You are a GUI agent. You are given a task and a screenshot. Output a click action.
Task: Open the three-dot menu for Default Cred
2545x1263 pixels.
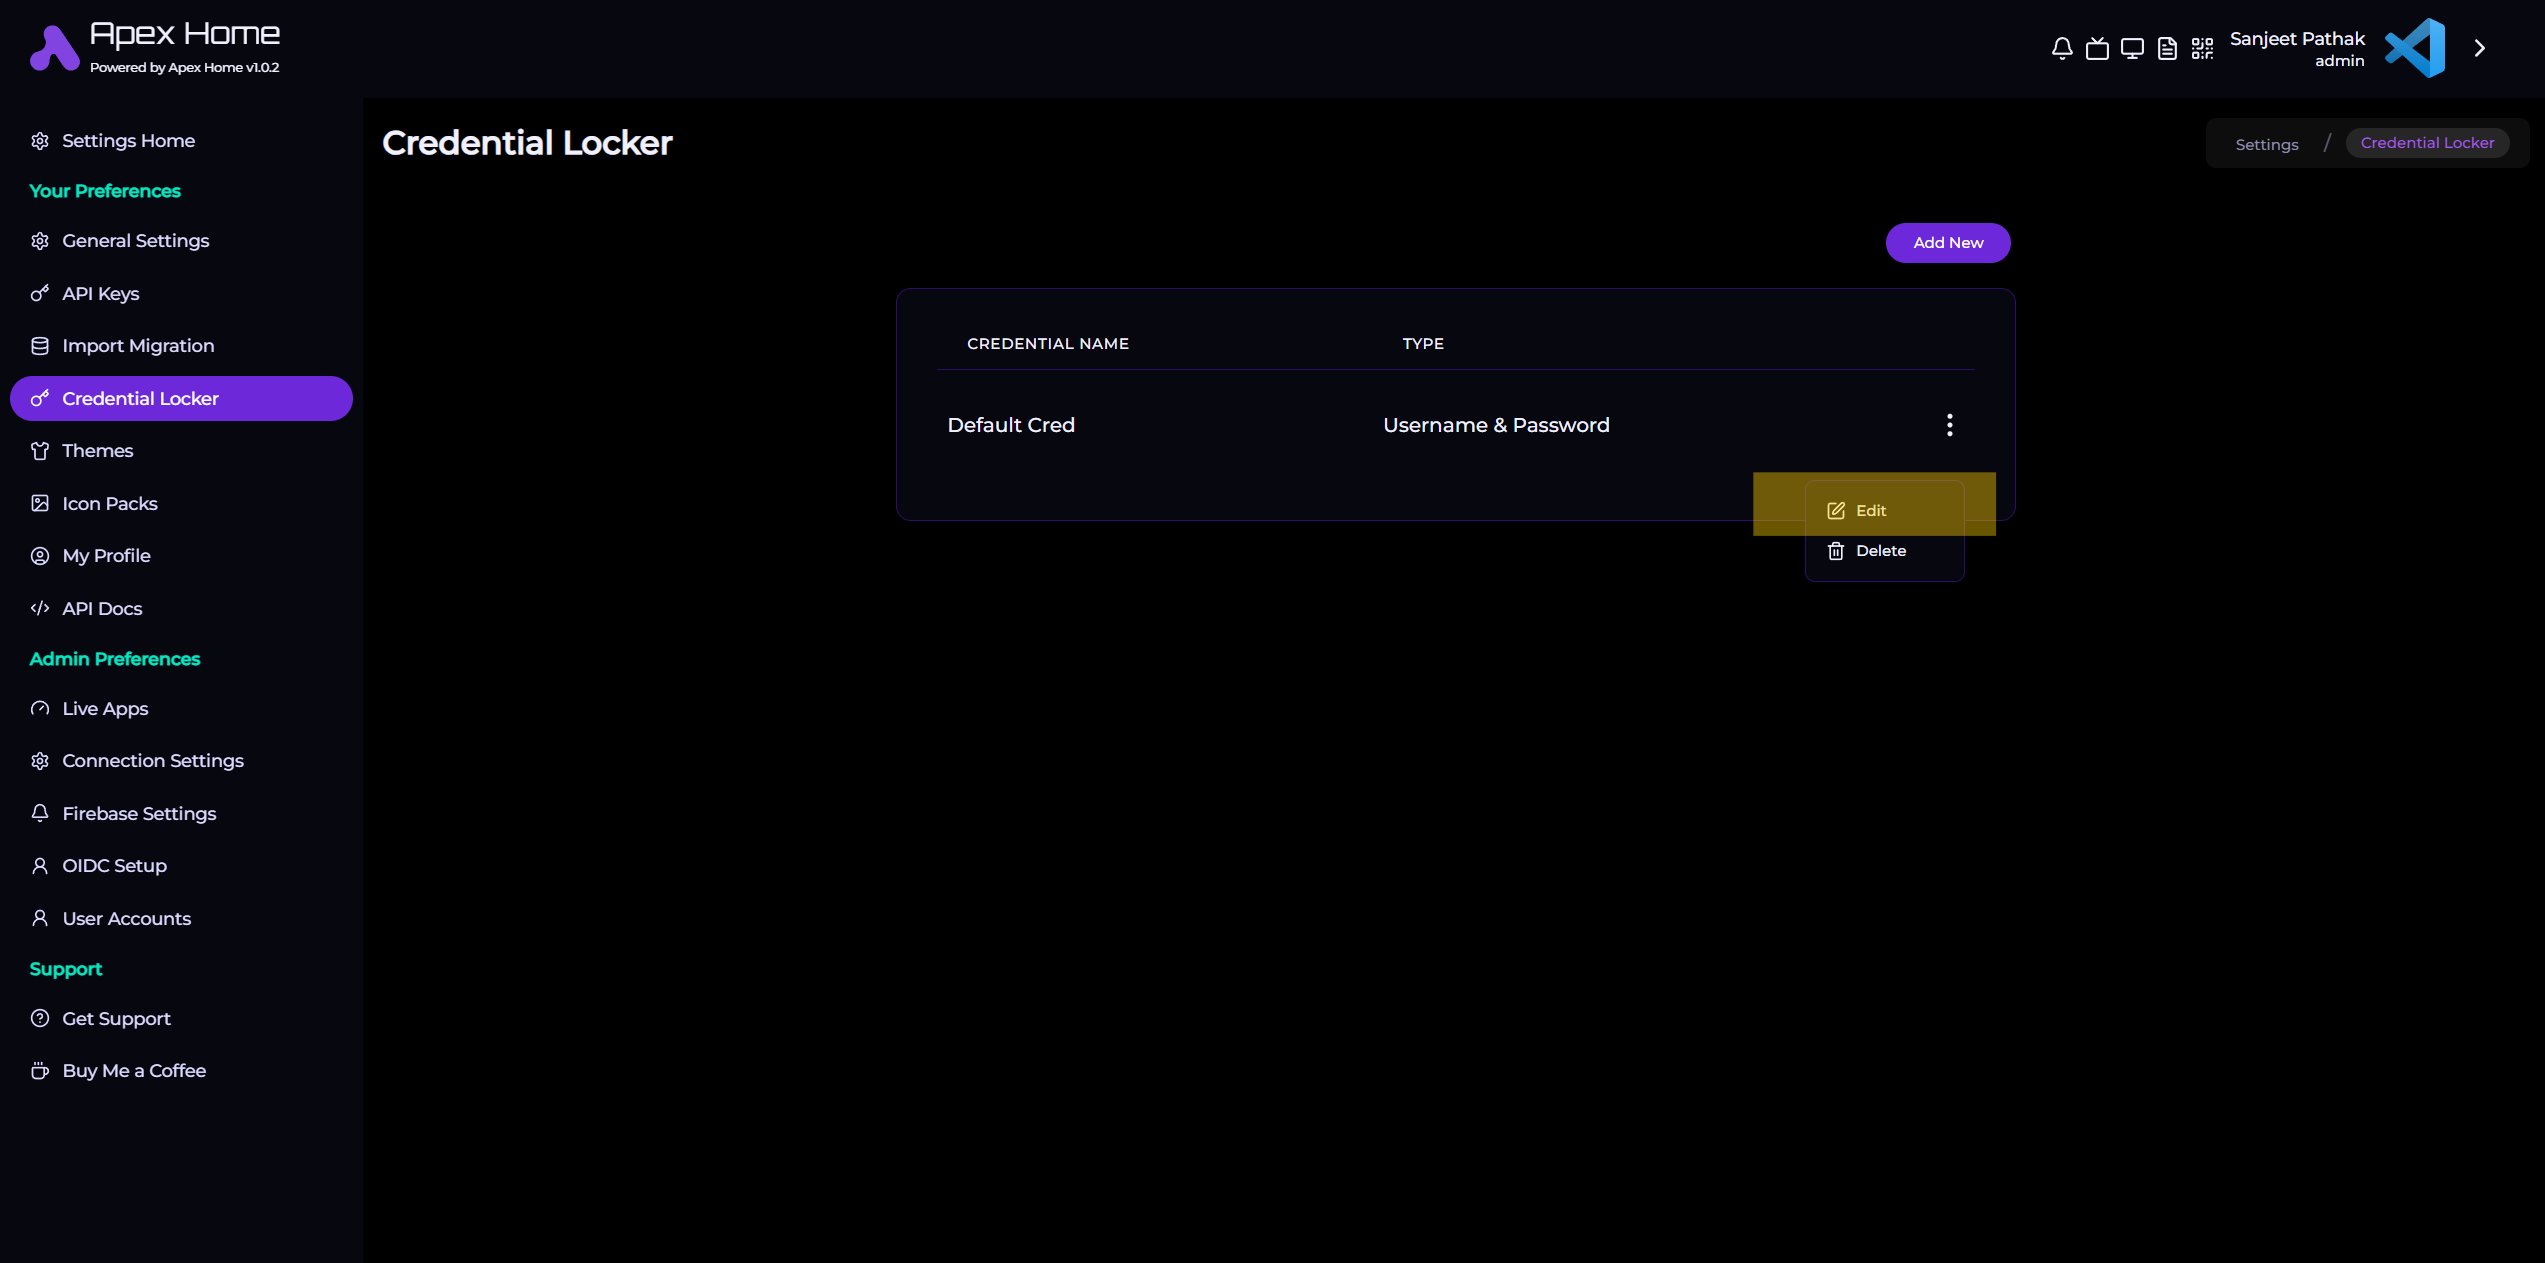pos(1949,425)
